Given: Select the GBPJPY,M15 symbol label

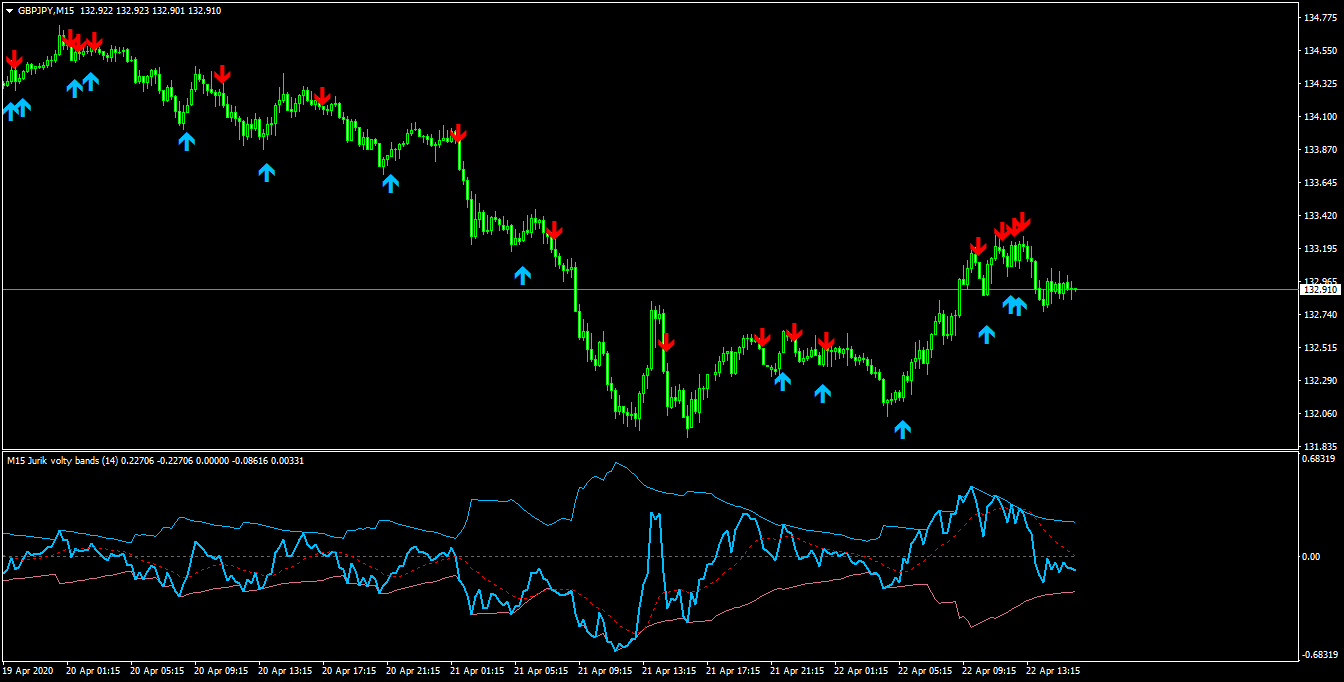Looking at the screenshot, I should (x=47, y=10).
